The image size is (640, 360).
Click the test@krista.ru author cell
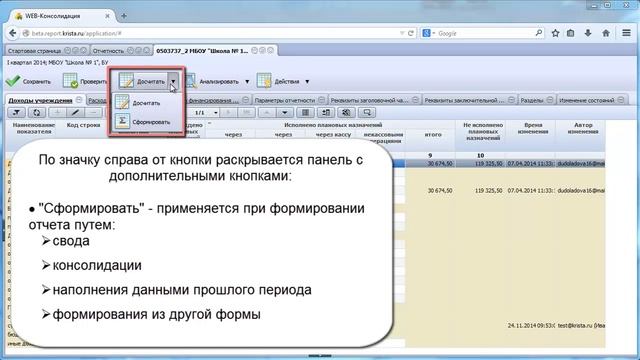(x=581, y=326)
